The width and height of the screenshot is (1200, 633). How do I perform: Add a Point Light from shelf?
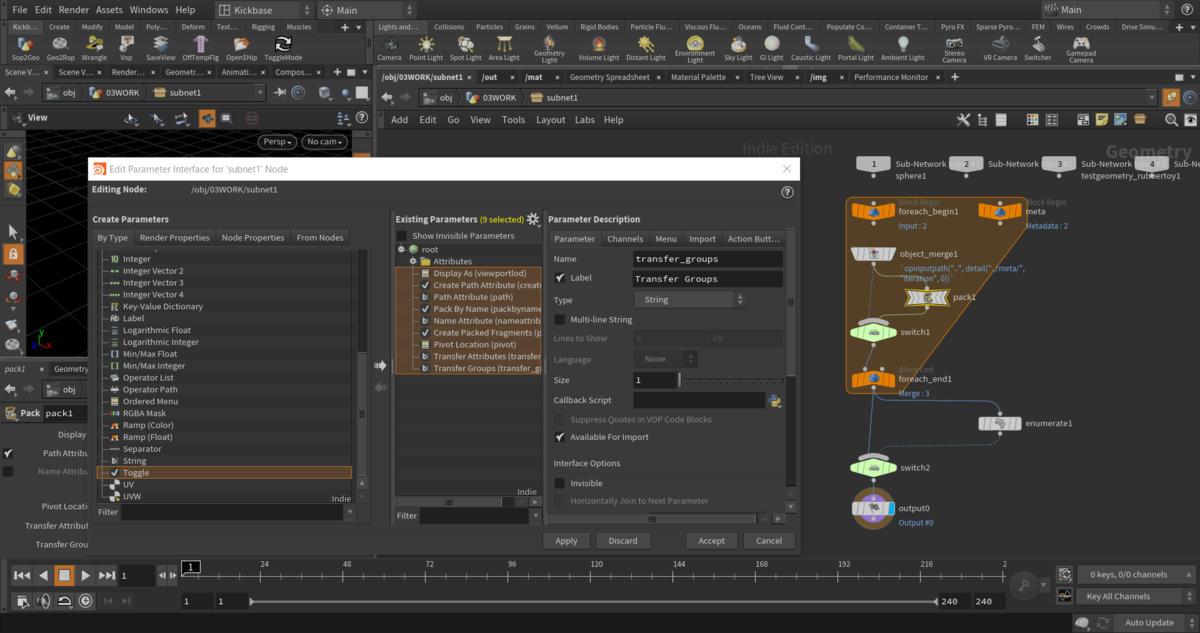click(x=426, y=47)
